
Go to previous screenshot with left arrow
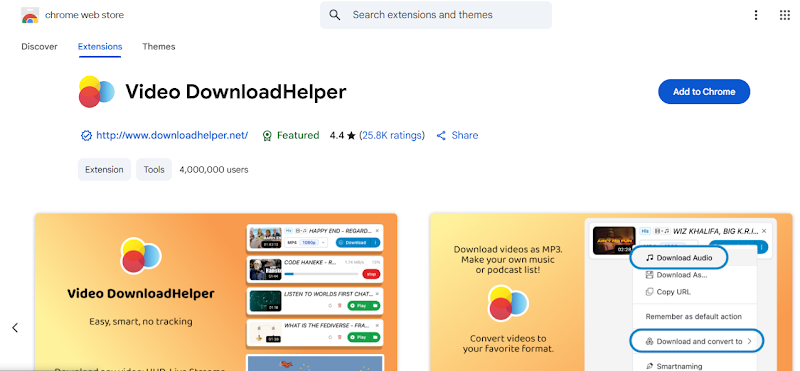pos(15,328)
